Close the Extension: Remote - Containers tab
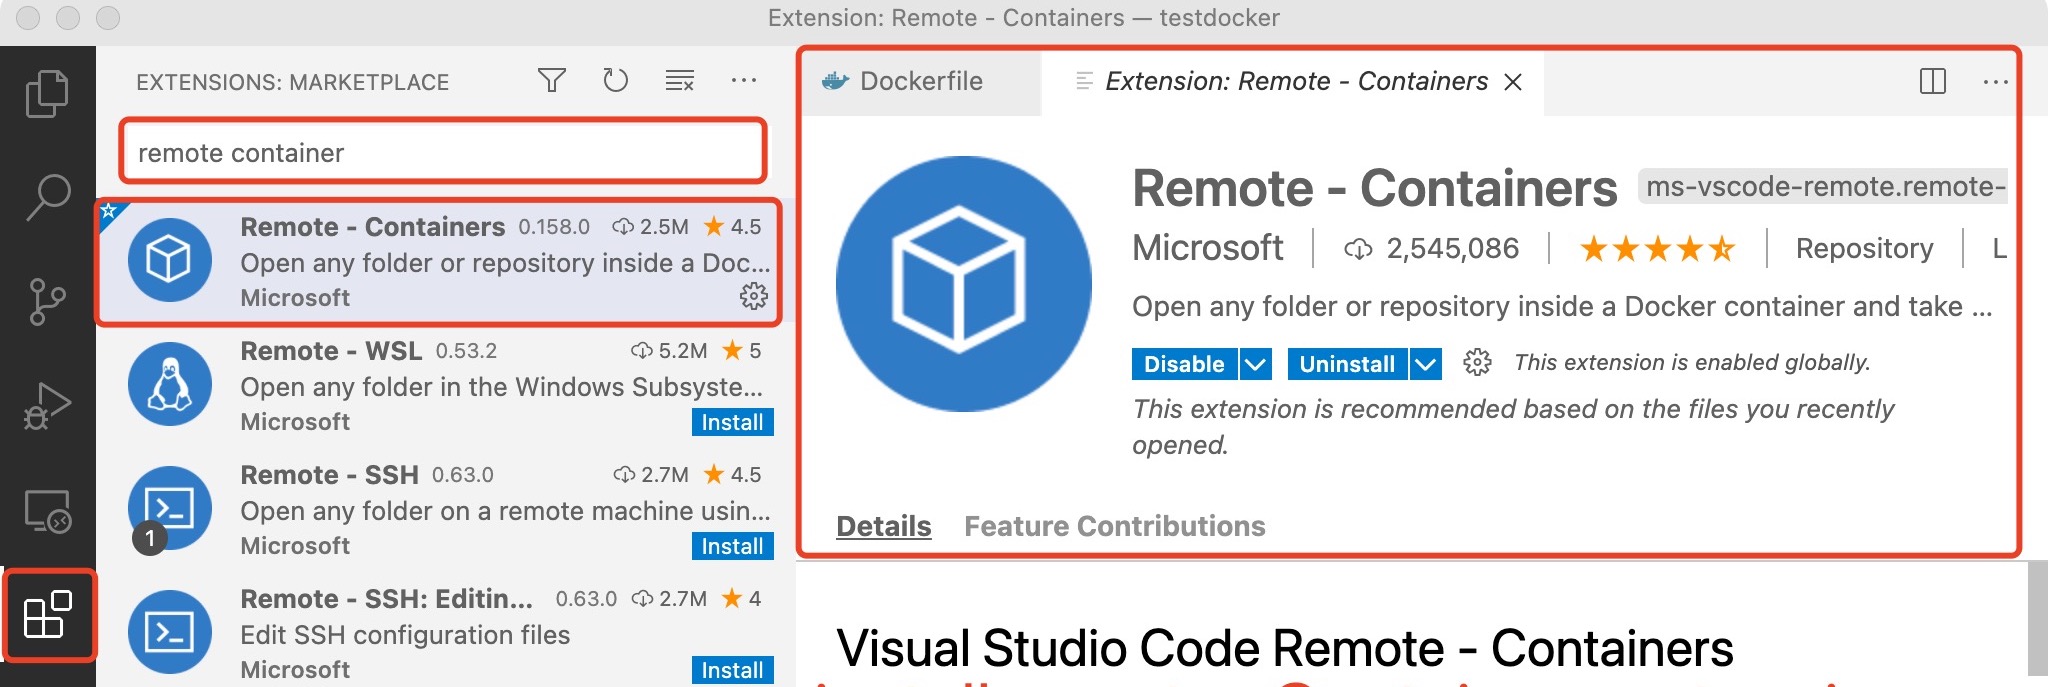Viewport: 2048px width, 687px height. coord(1513,82)
